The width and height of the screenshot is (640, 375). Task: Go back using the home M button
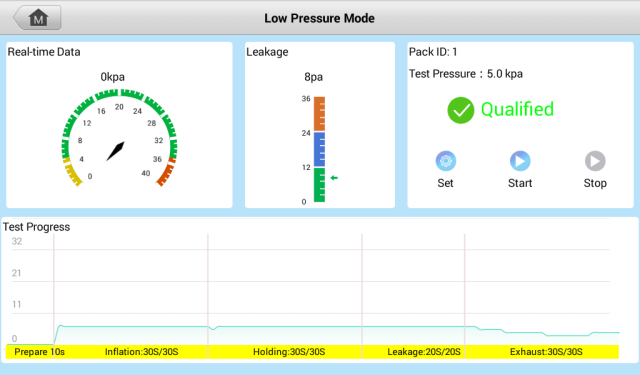(x=38, y=18)
